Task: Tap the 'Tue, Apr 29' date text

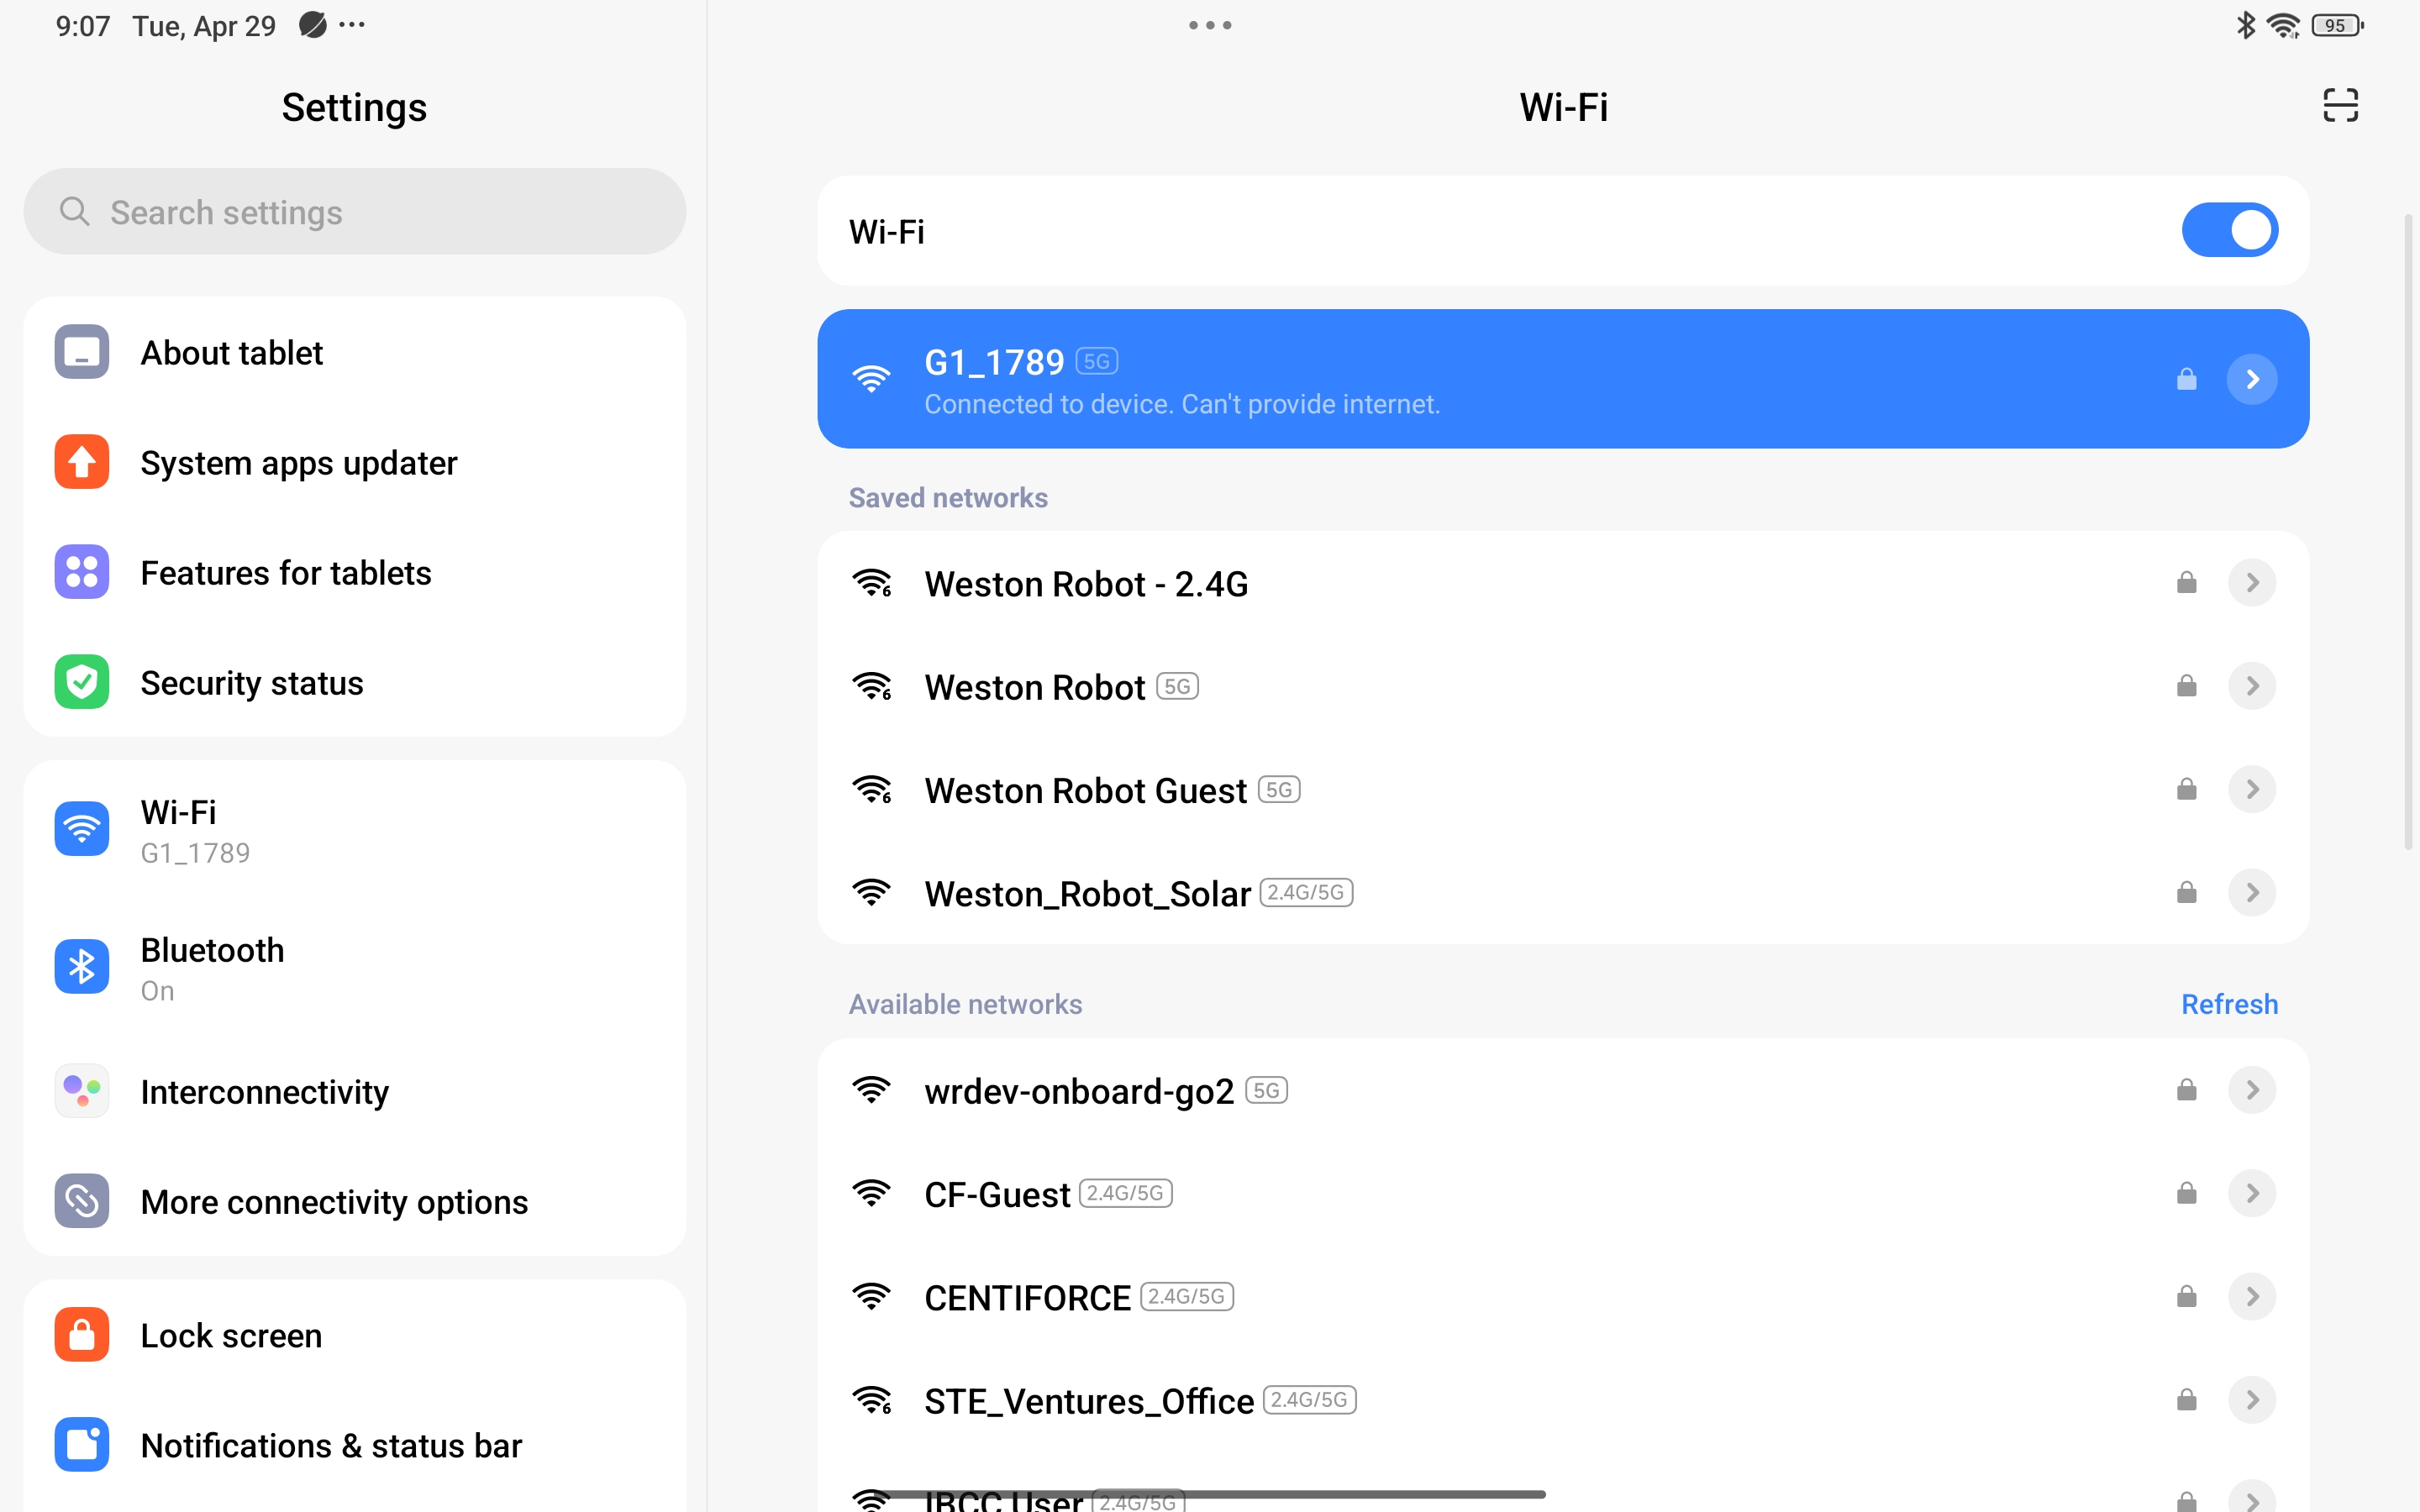Action: pos(204,26)
